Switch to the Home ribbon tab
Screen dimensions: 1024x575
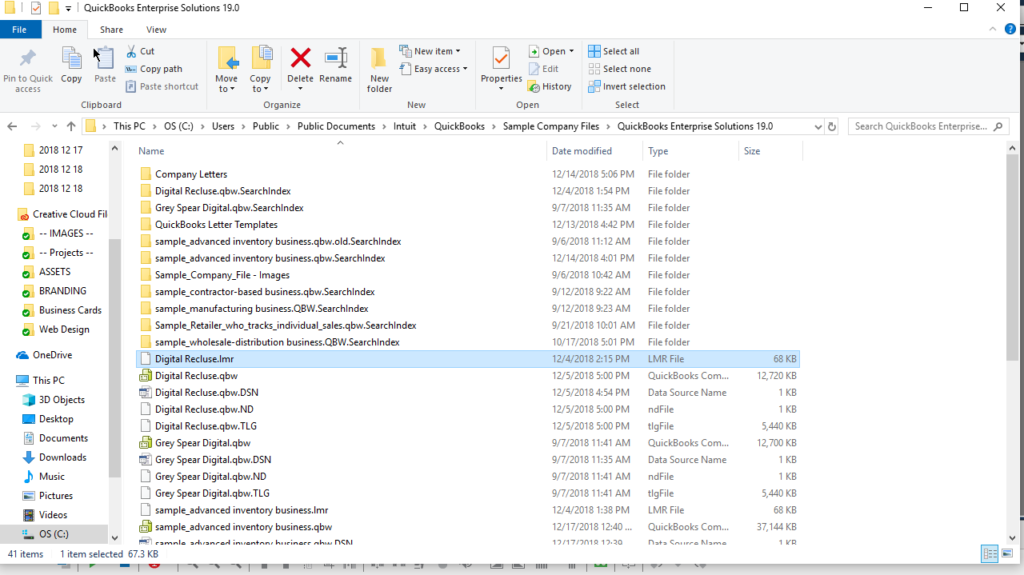click(65, 29)
